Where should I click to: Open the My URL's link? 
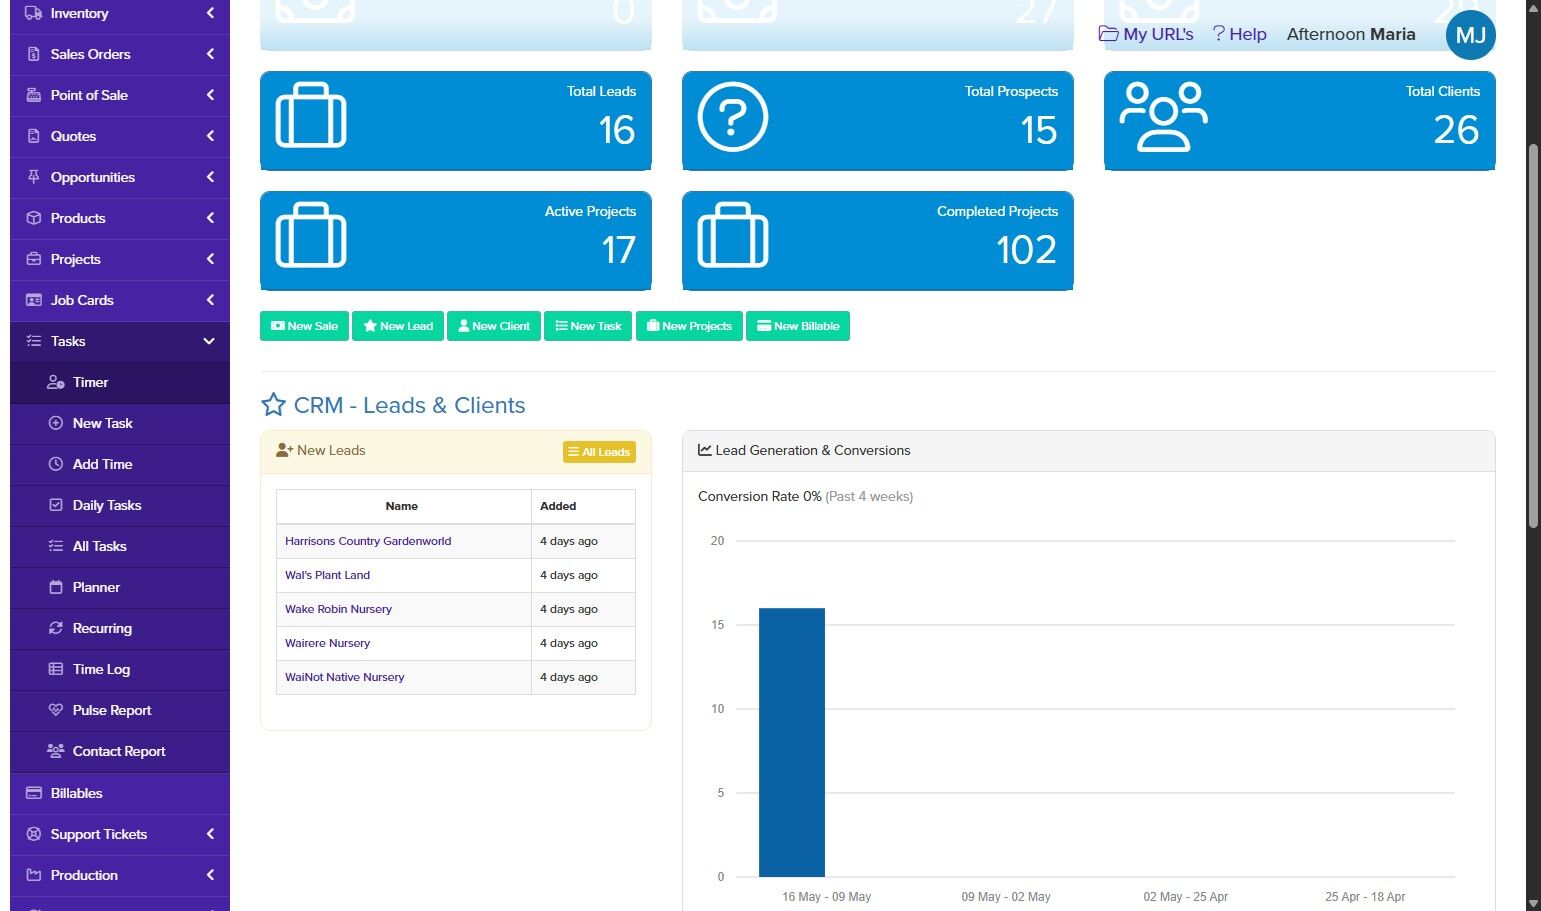(x=1146, y=34)
